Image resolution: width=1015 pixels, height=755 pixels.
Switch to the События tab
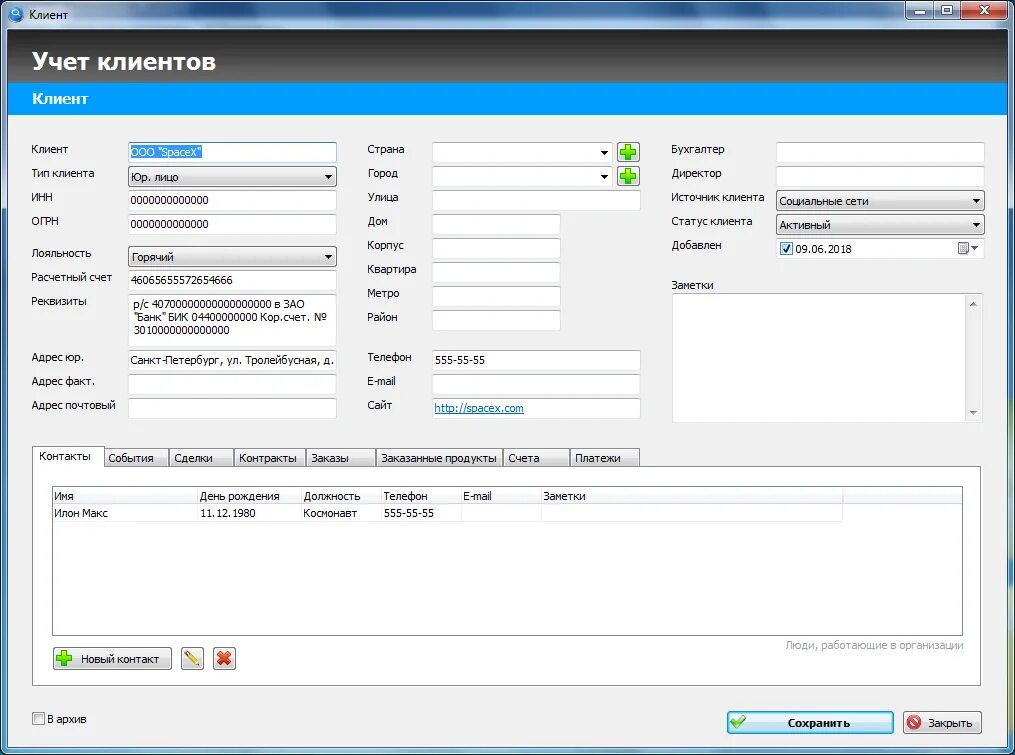click(x=136, y=458)
